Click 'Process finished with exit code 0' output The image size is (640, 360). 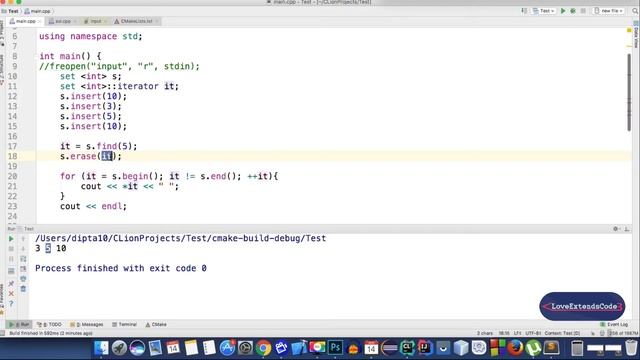point(121,268)
